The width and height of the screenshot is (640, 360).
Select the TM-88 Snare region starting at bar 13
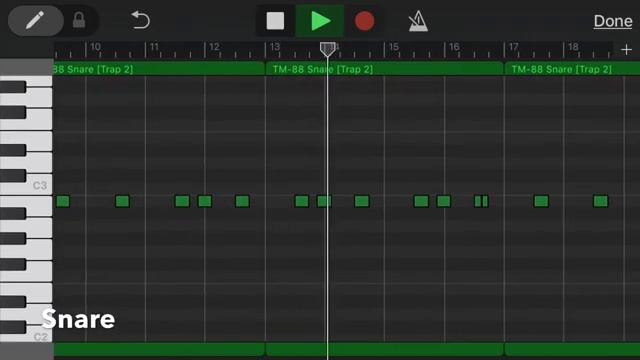[x=384, y=69]
